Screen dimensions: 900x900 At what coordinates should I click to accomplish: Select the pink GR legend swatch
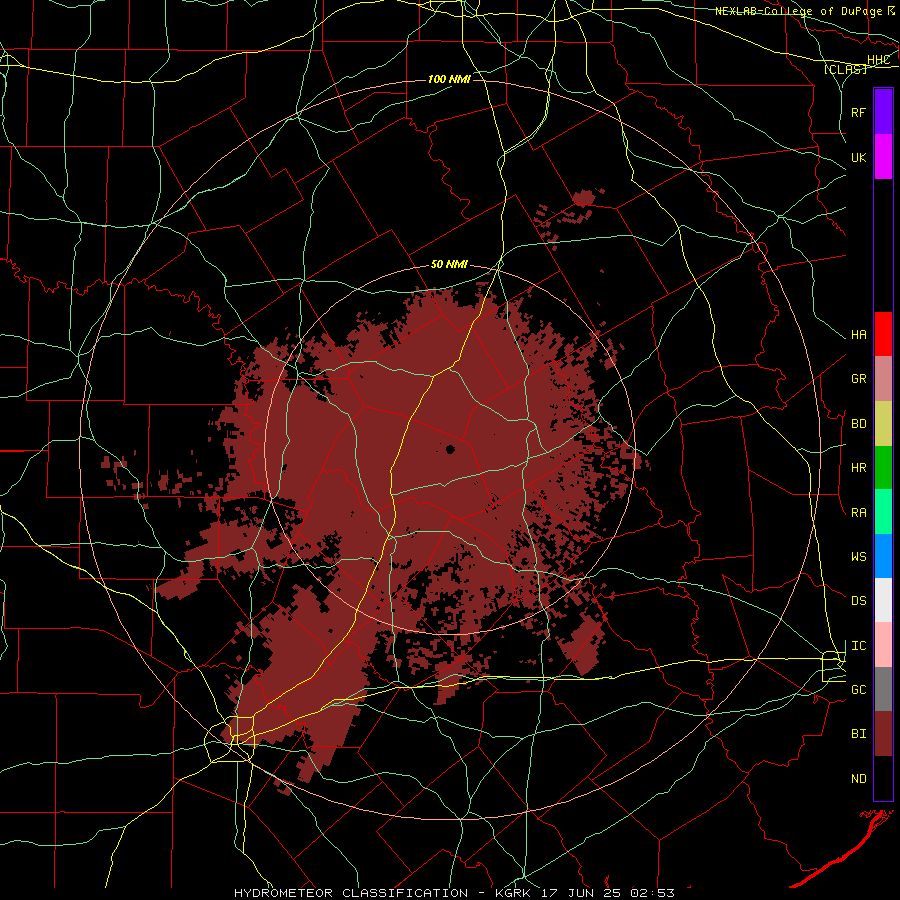[883, 378]
